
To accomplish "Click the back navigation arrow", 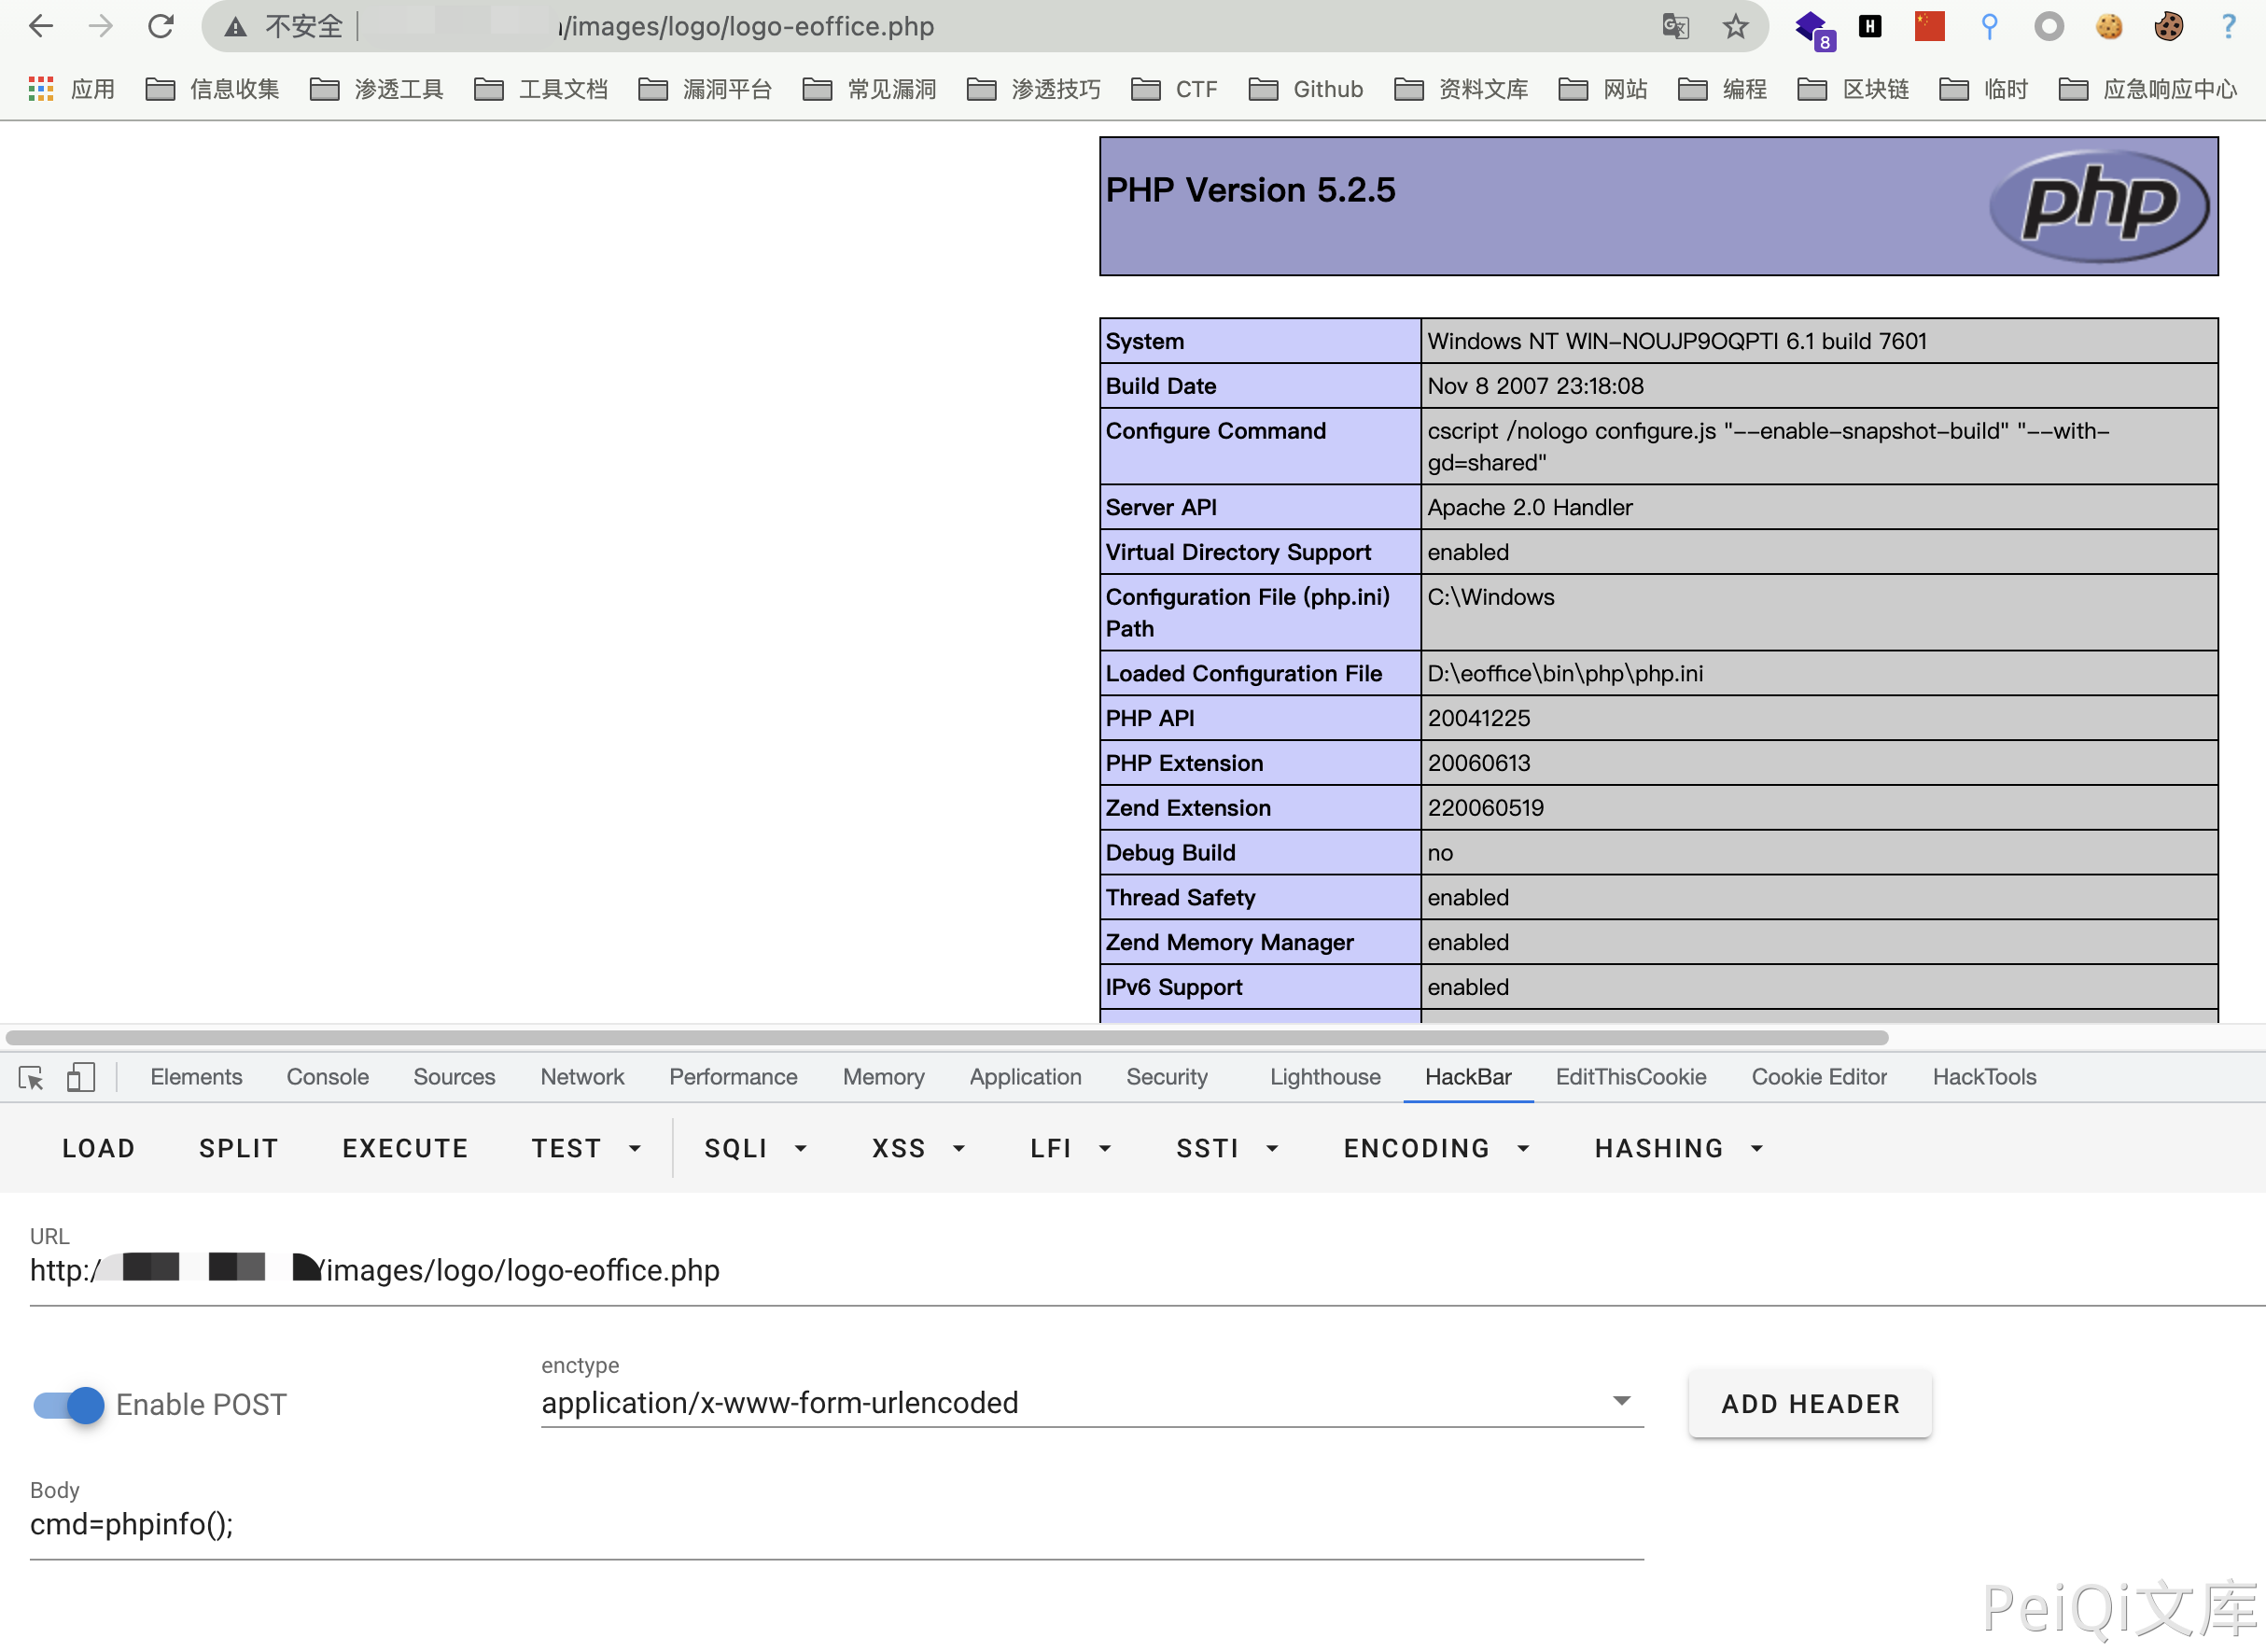I will pos(41,27).
